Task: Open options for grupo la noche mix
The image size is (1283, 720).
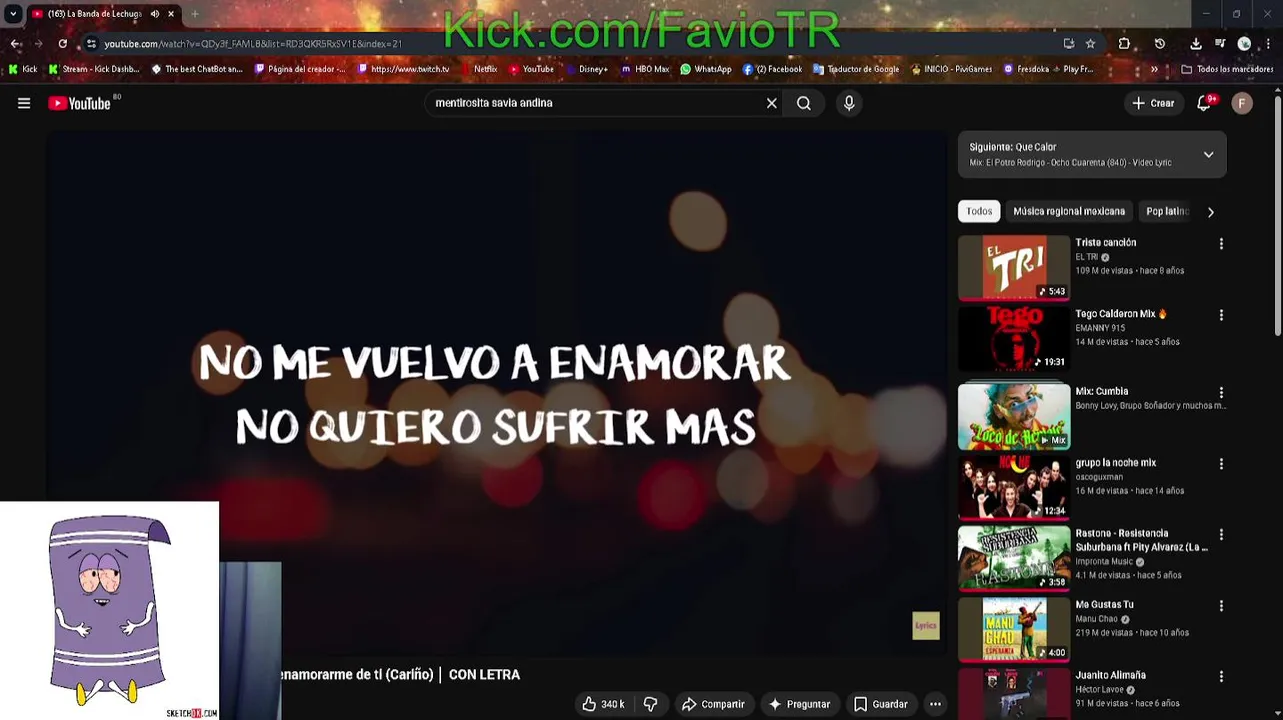Action: click(x=1221, y=464)
